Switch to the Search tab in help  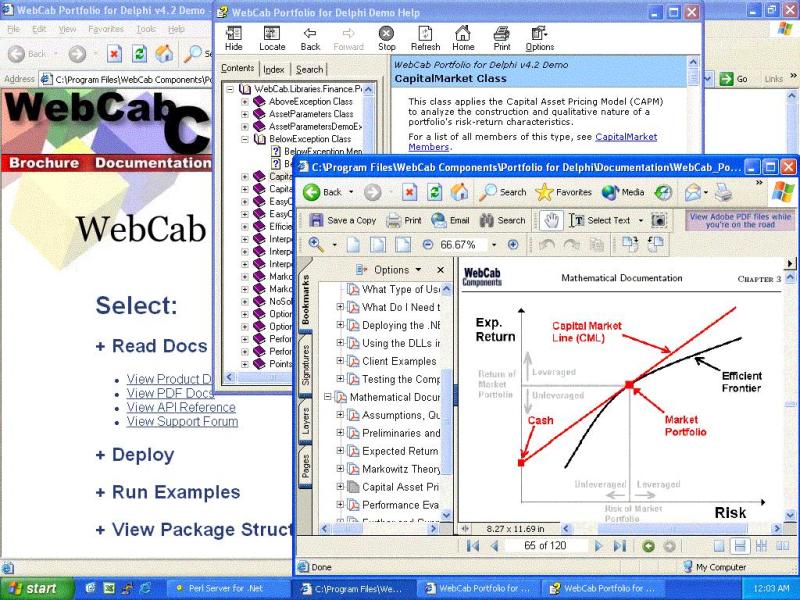tap(309, 69)
